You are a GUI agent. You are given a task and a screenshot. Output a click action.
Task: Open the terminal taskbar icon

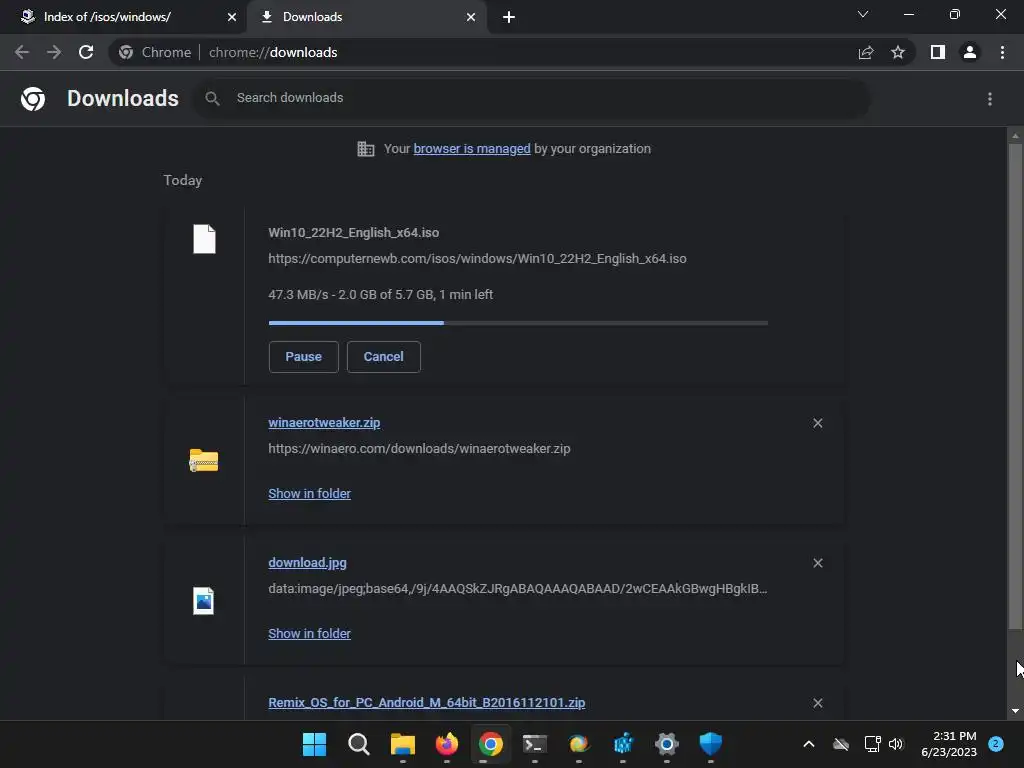point(535,744)
